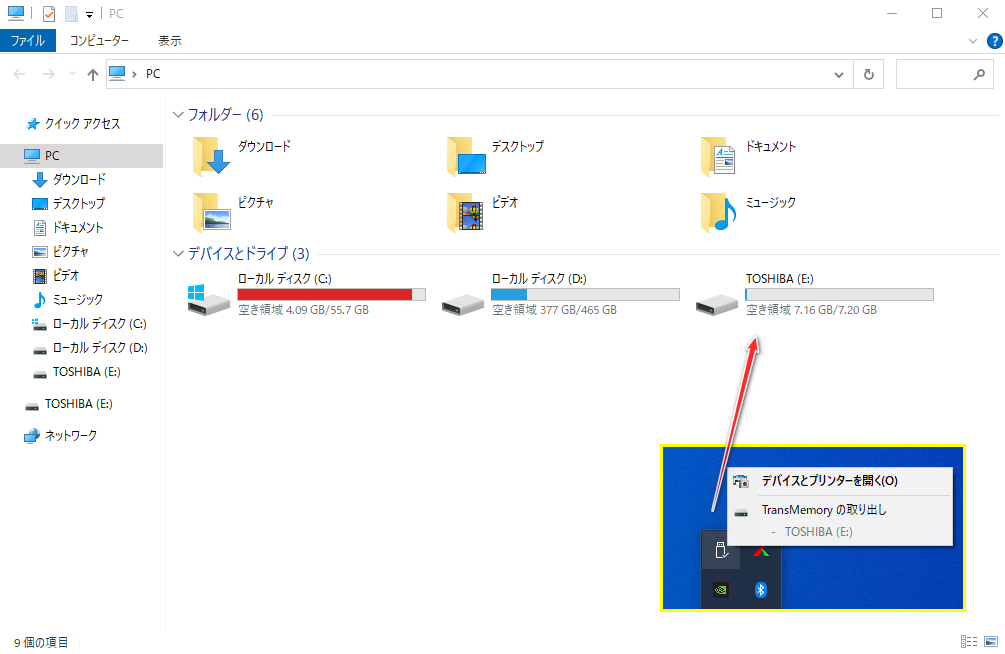Viewport: 1005px width, 654px height.
Task: Click the D: drive capacity bar
Action: tap(585, 293)
